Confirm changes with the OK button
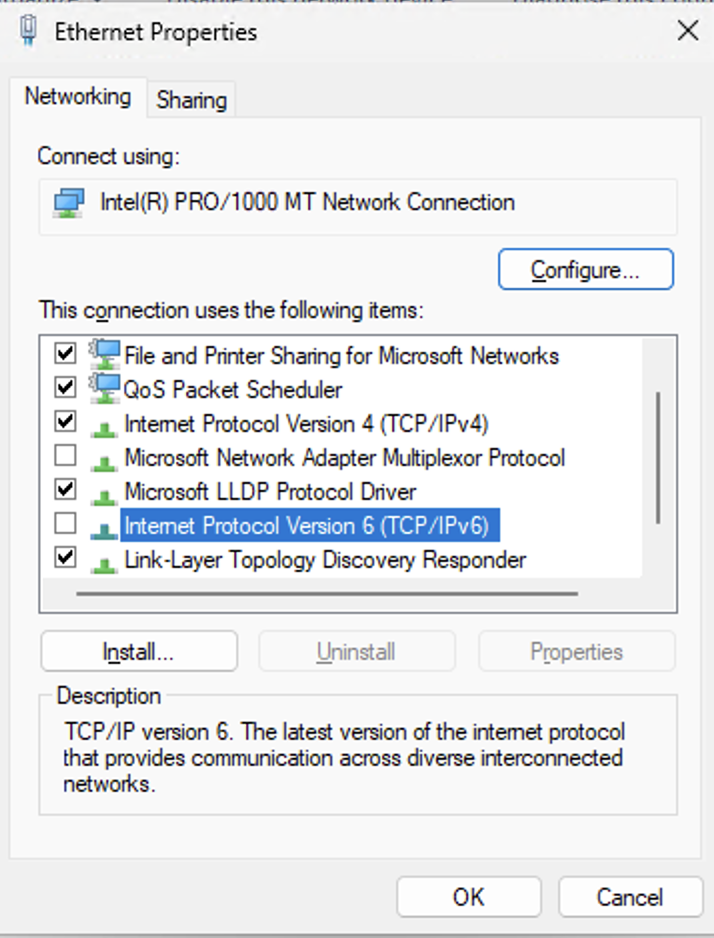Screen dimensions: 714x938 click(x=468, y=897)
